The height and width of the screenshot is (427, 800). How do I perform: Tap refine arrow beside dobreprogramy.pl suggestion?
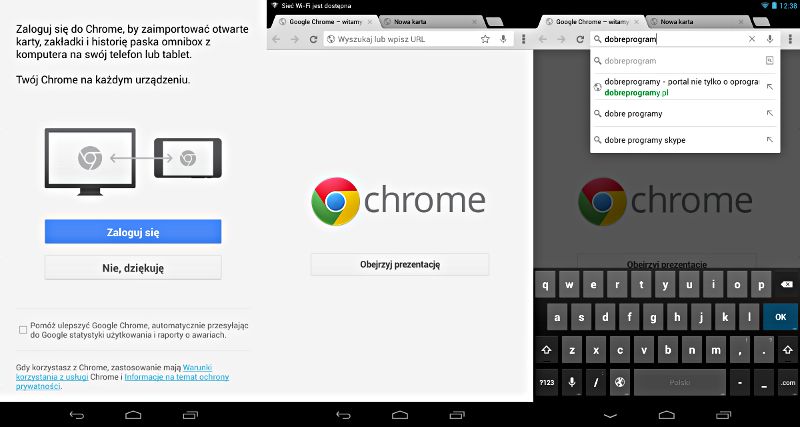tap(770, 87)
